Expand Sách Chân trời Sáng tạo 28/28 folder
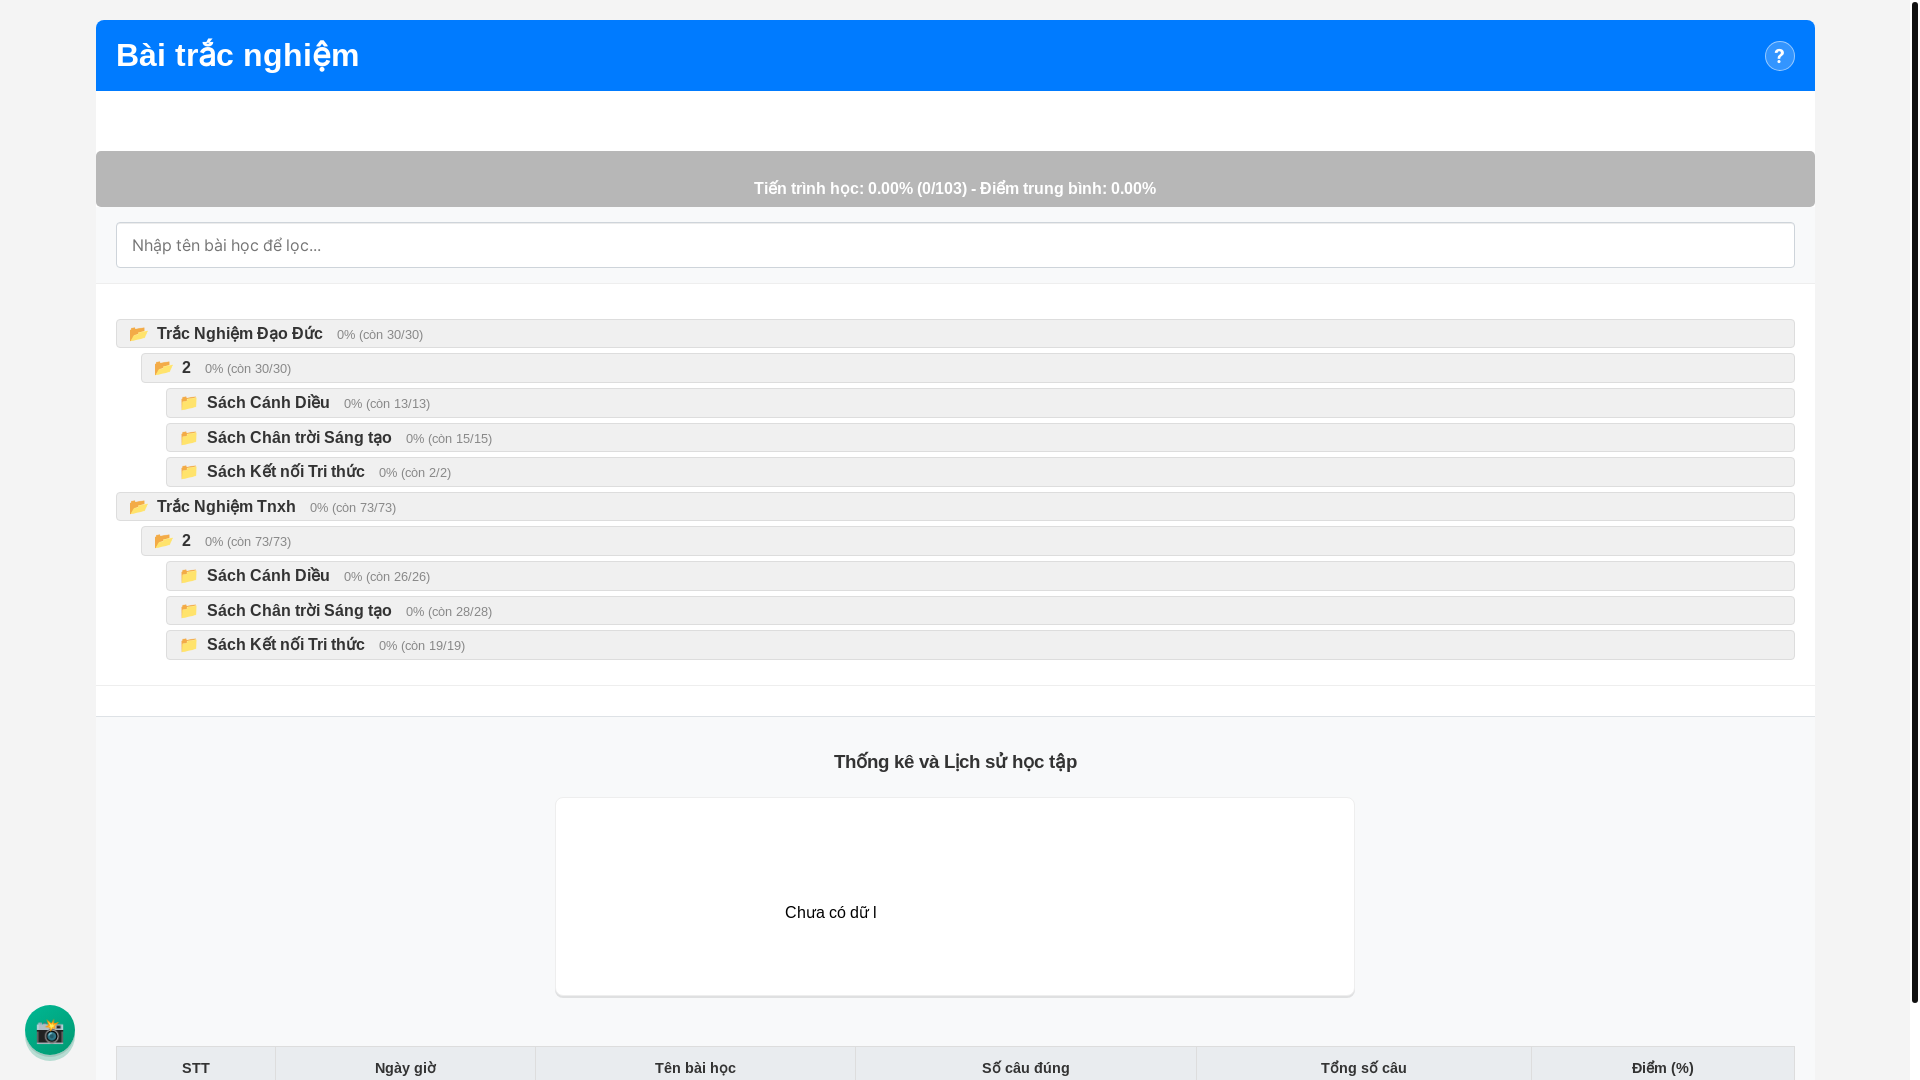Image resolution: width=1920 pixels, height=1080 pixels. [x=980, y=611]
